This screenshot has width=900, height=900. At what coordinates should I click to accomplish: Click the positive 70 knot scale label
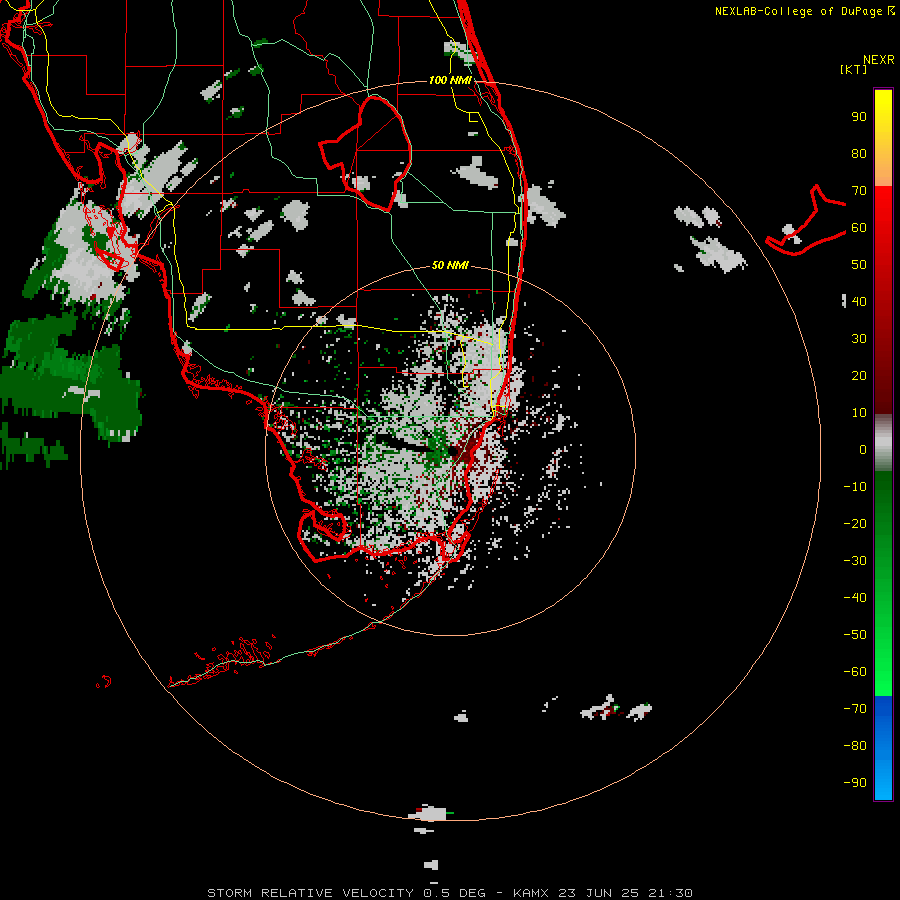click(859, 191)
